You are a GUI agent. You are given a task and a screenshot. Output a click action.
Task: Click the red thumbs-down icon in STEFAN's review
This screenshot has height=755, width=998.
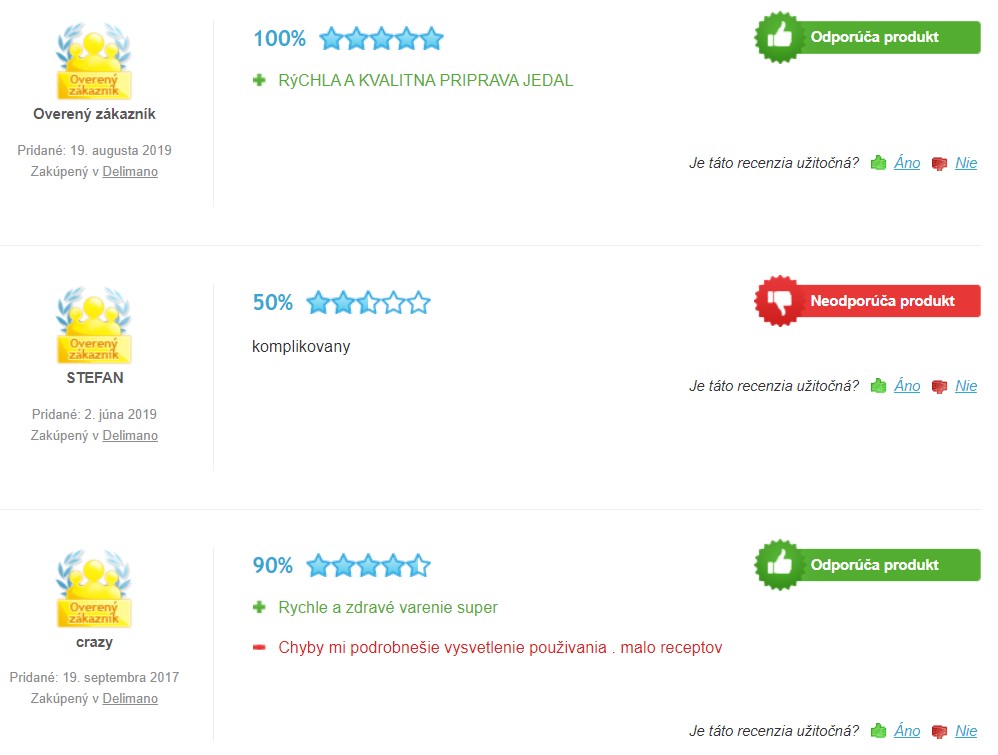939,387
